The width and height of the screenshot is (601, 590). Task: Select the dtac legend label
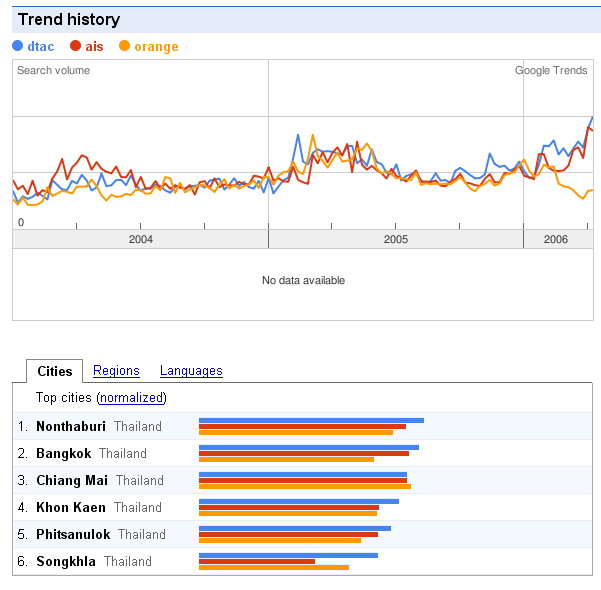tap(41, 46)
